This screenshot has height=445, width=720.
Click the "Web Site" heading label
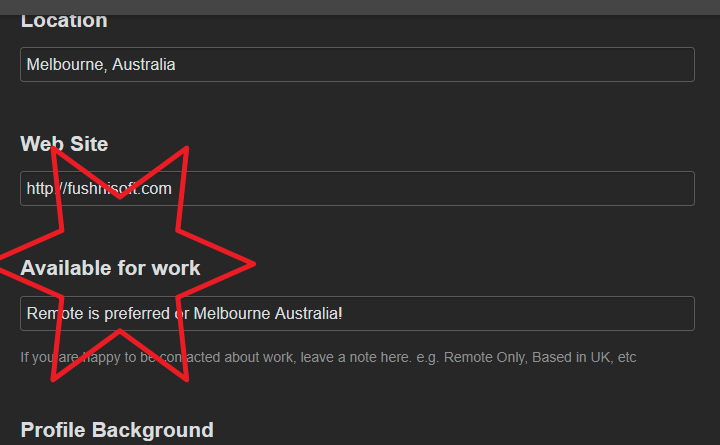click(64, 144)
